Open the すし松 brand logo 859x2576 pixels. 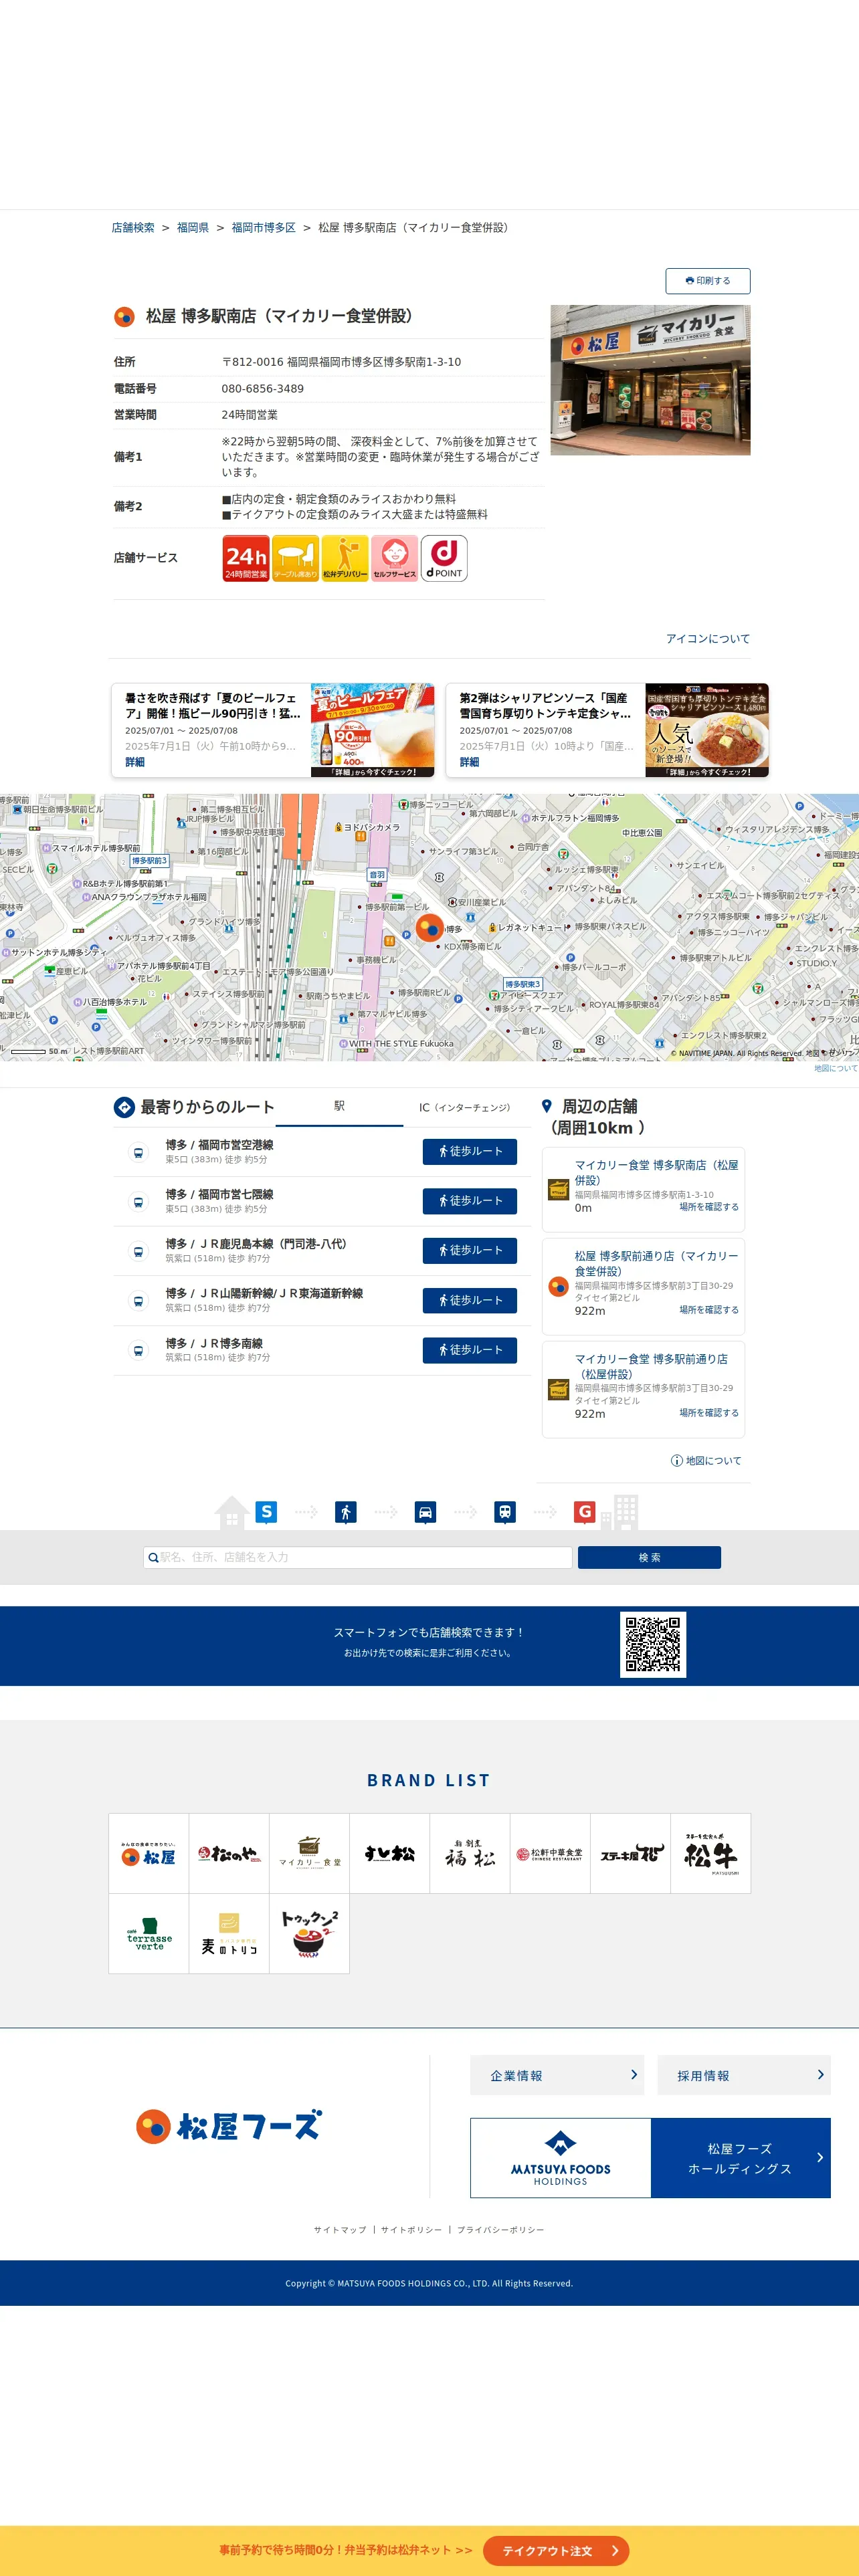click(390, 1853)
